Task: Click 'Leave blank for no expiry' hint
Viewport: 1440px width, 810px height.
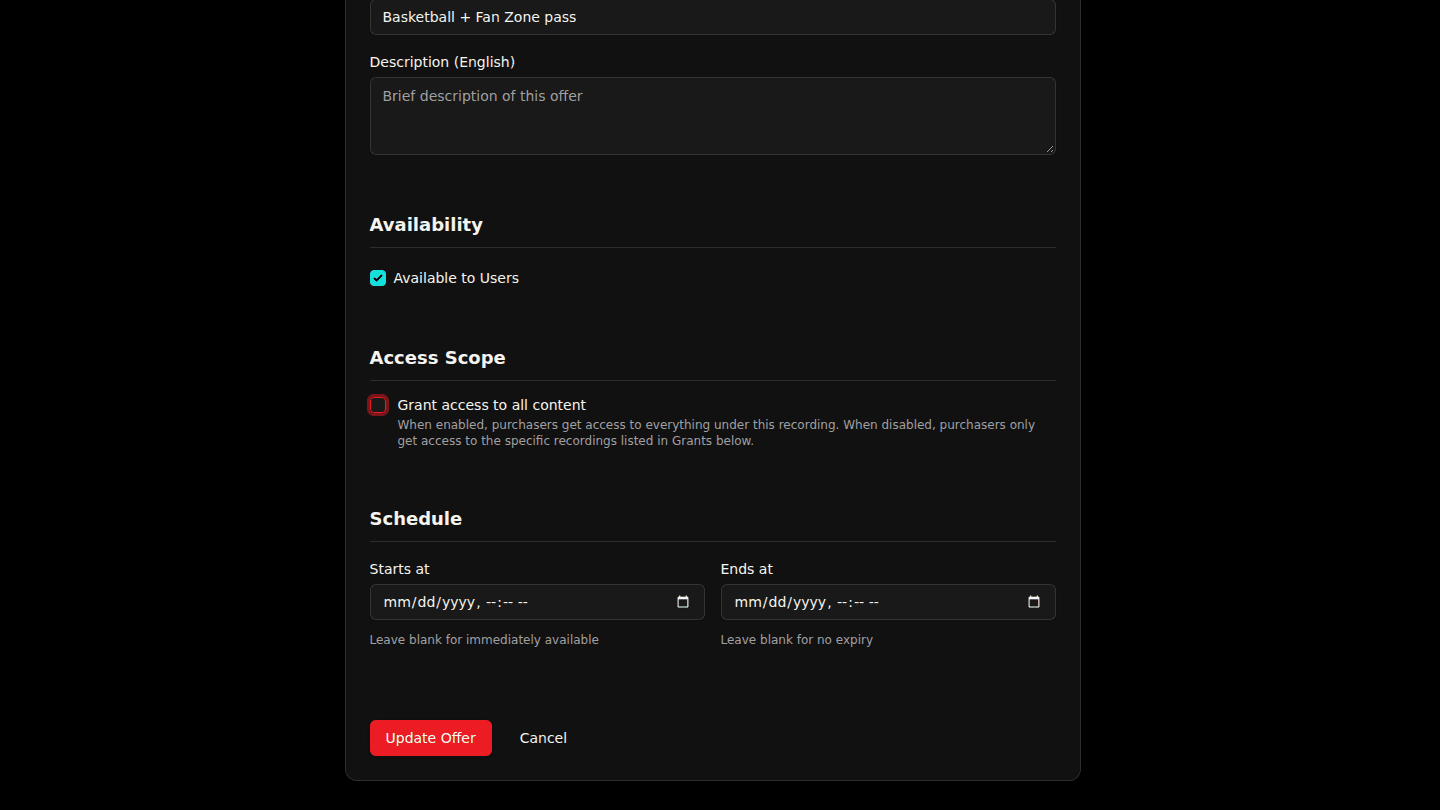Action: (x=797, y=640)
